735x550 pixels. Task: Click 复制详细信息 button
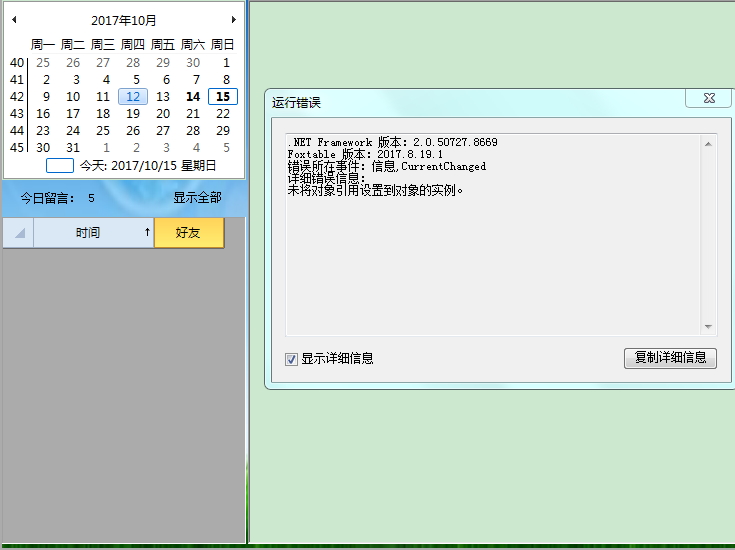point(670,358)
